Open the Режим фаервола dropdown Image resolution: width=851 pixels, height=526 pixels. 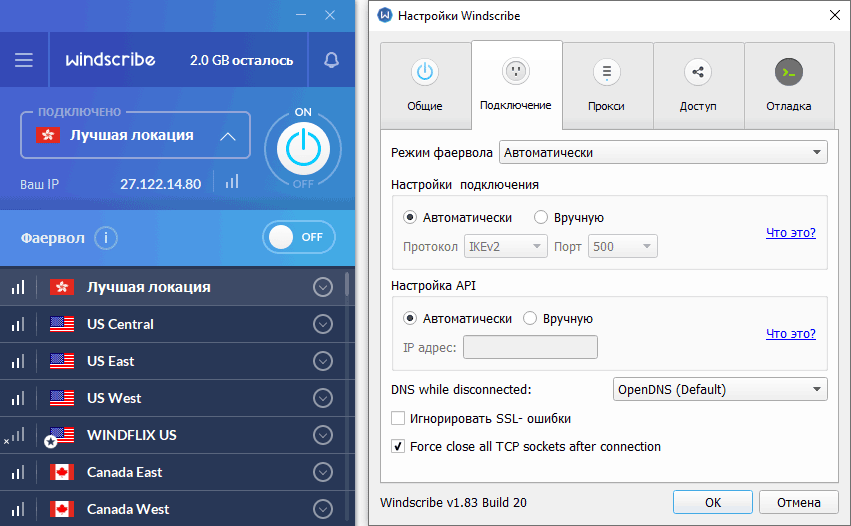(x=663, y=153)
